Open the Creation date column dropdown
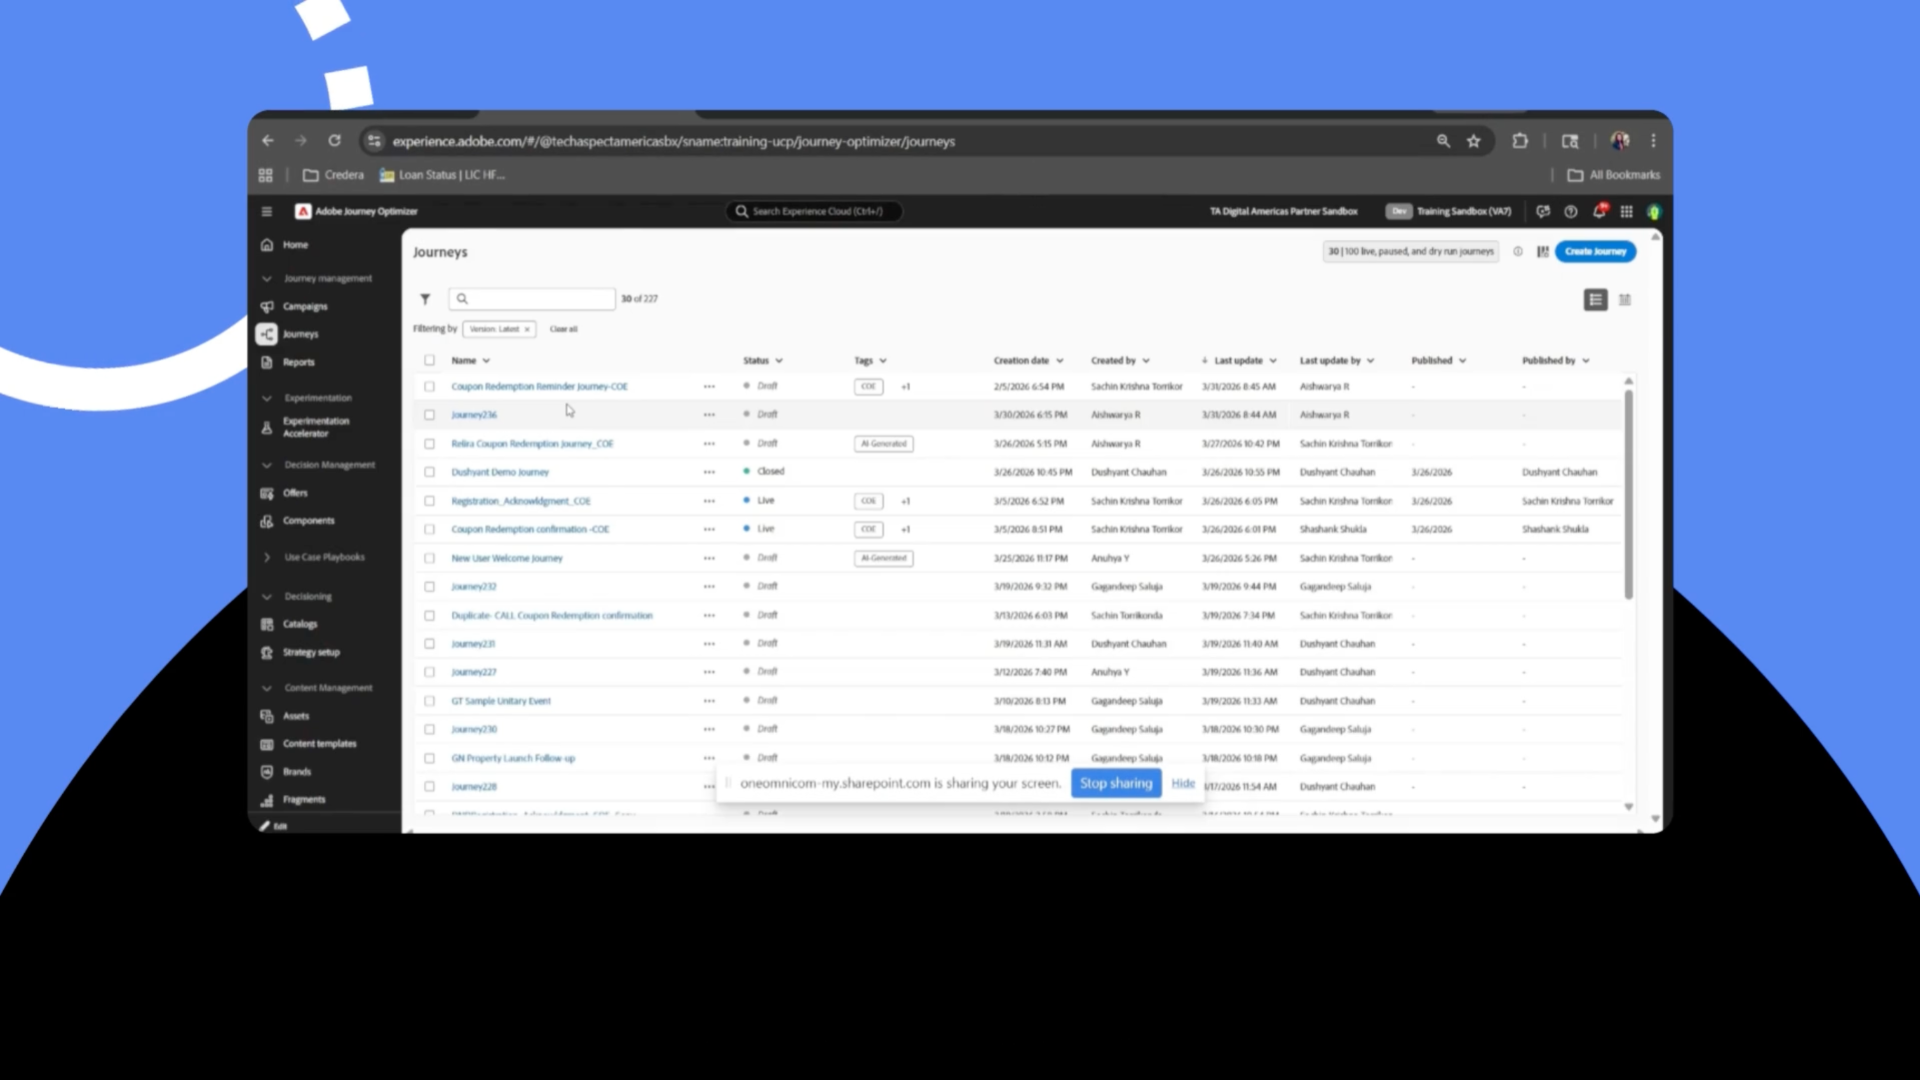This screenshot has width=1920, height=1080. click(x=1060, y=361)
